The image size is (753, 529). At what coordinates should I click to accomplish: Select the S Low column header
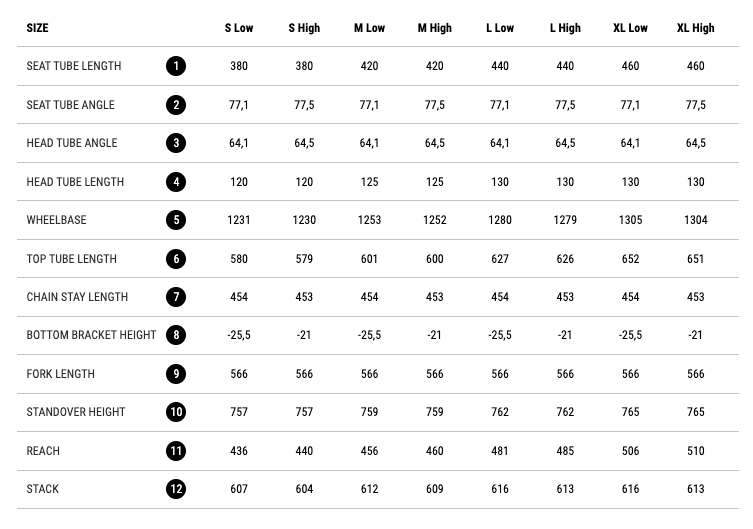click(x=239, y=28)
